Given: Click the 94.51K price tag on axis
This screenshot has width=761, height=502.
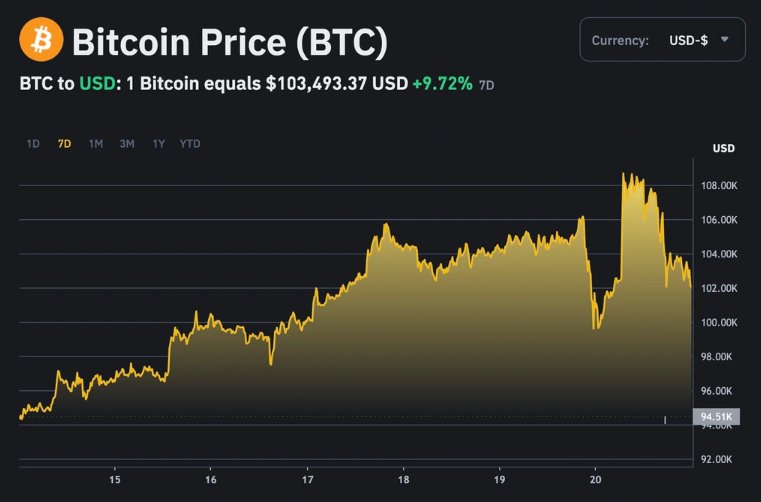Looking at the screenshot, I should click(715, 417).
